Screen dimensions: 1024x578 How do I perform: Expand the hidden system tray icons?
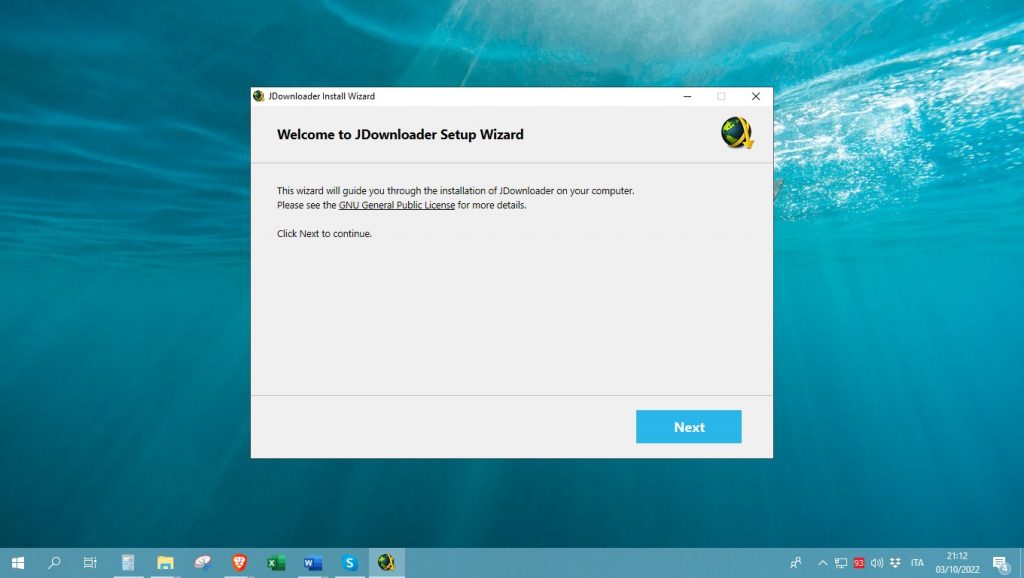(823, 563)
